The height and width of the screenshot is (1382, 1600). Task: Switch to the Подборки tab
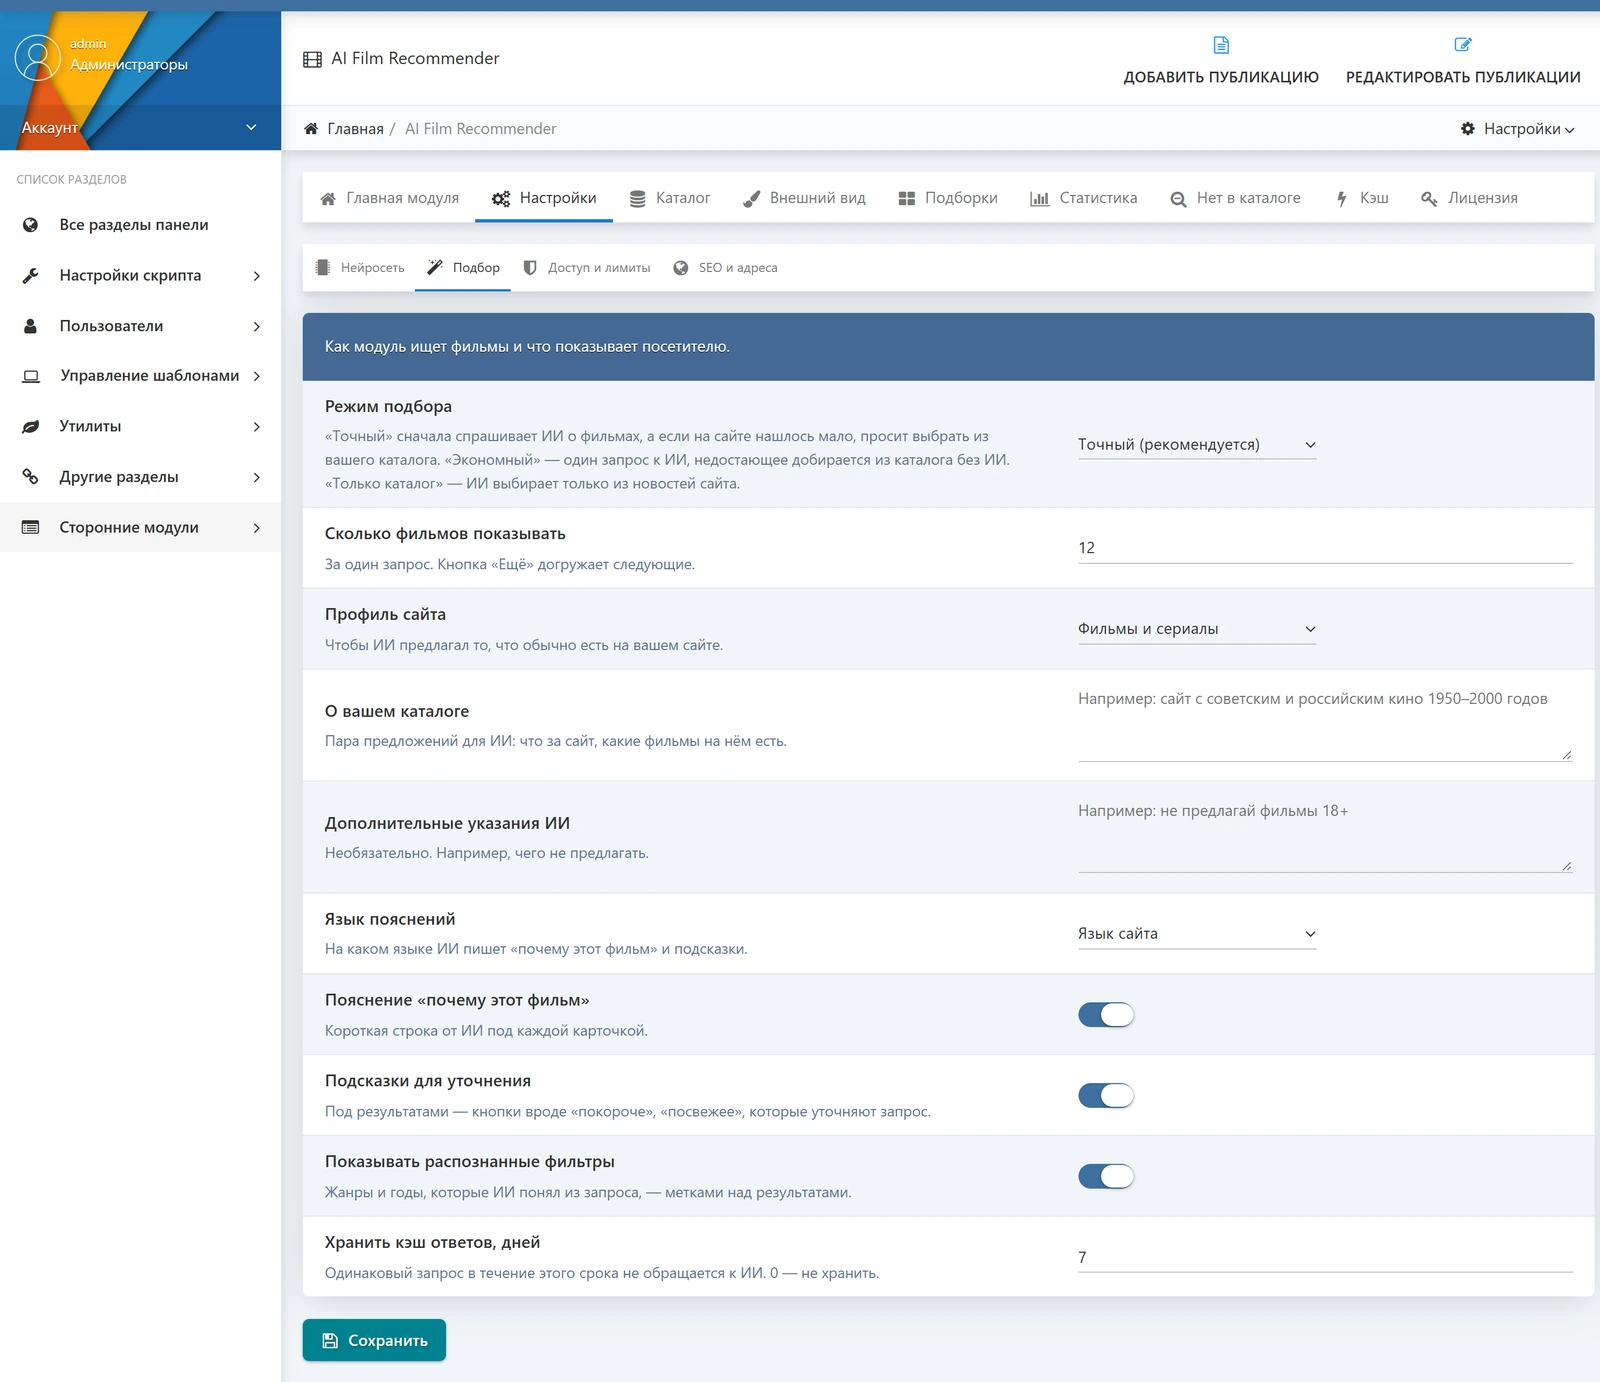click(948, 198)
